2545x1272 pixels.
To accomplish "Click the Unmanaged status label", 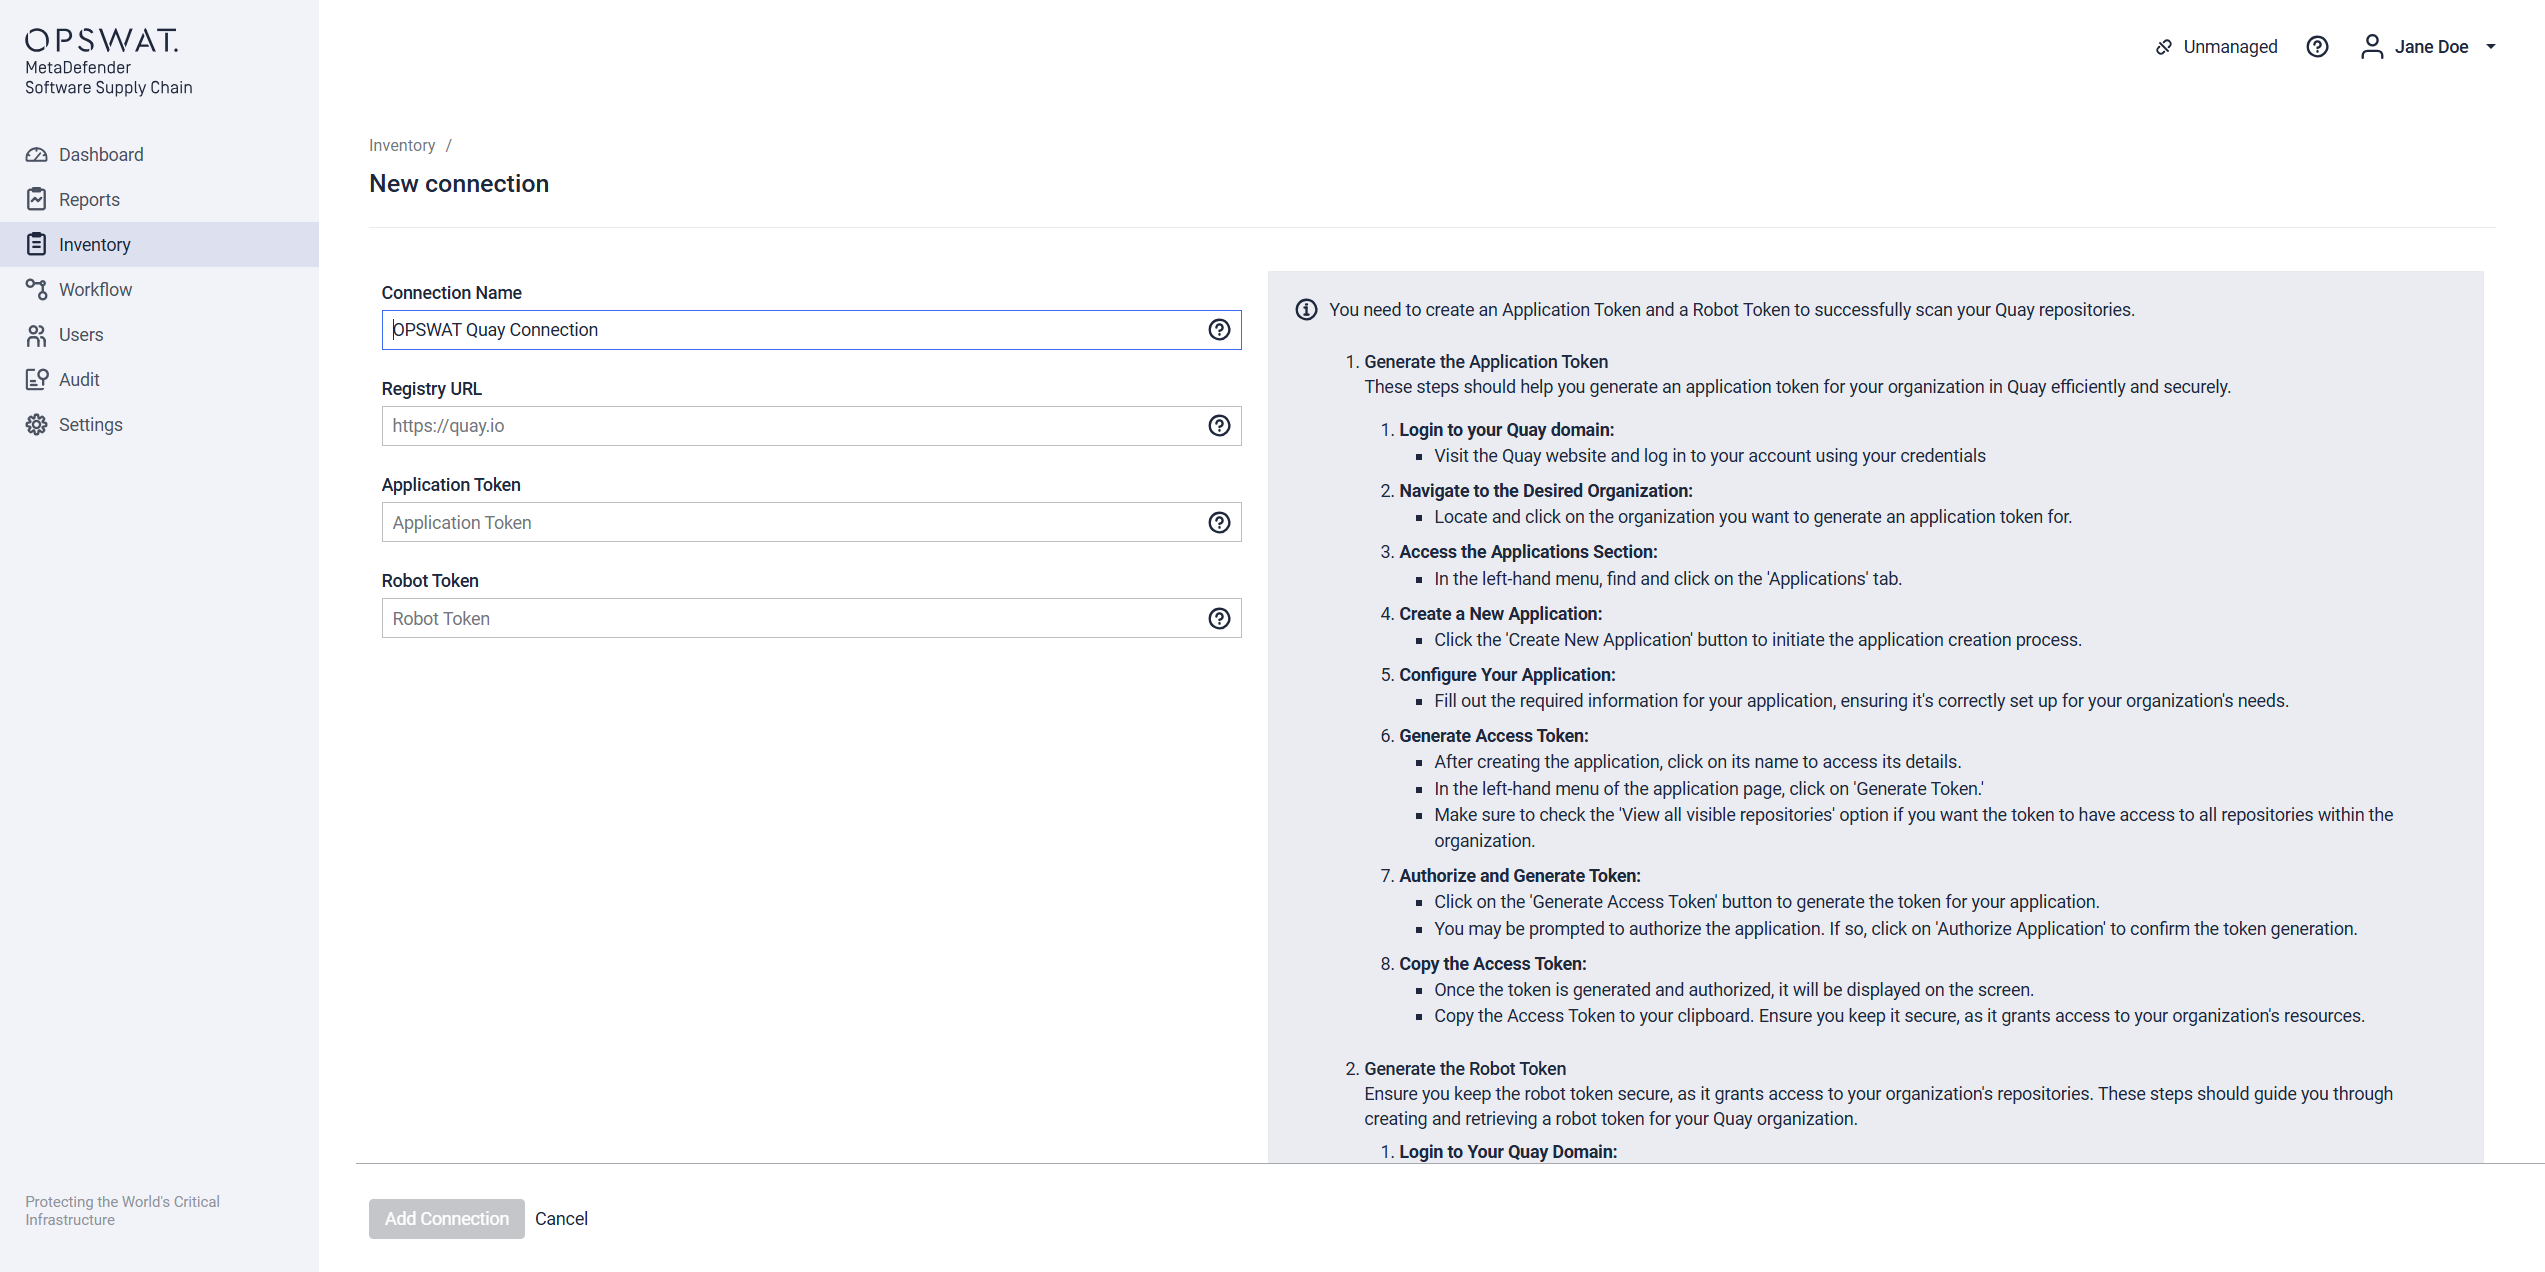I will coord(2230,47).
